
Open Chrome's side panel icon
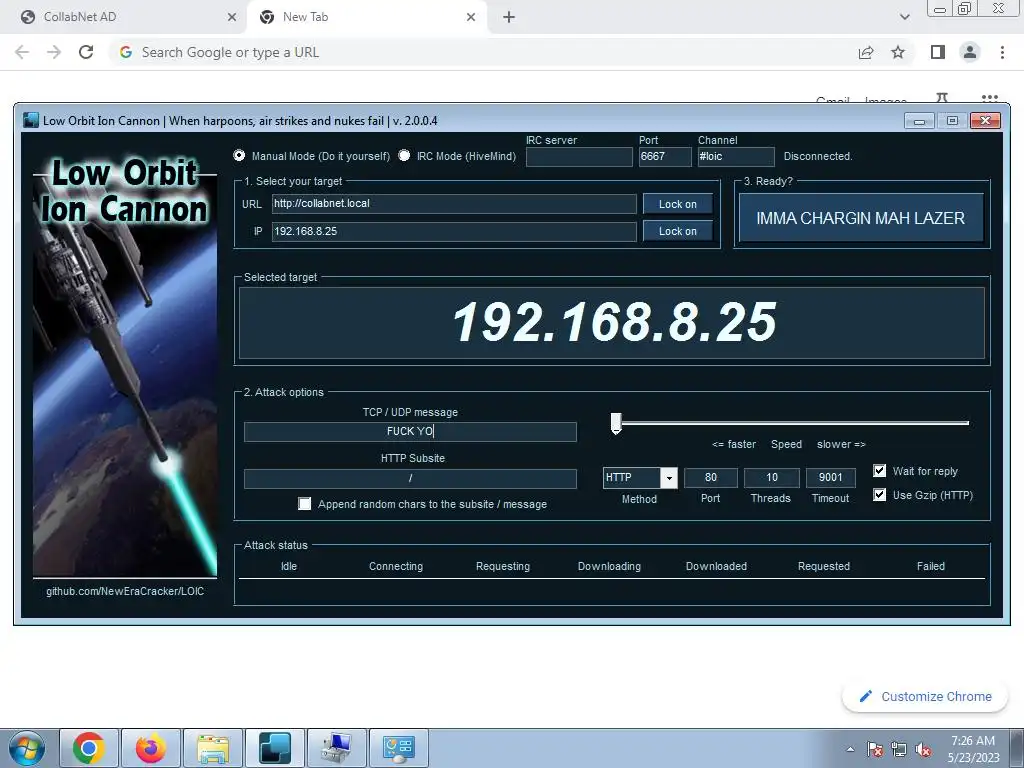(x=938, y=52)
